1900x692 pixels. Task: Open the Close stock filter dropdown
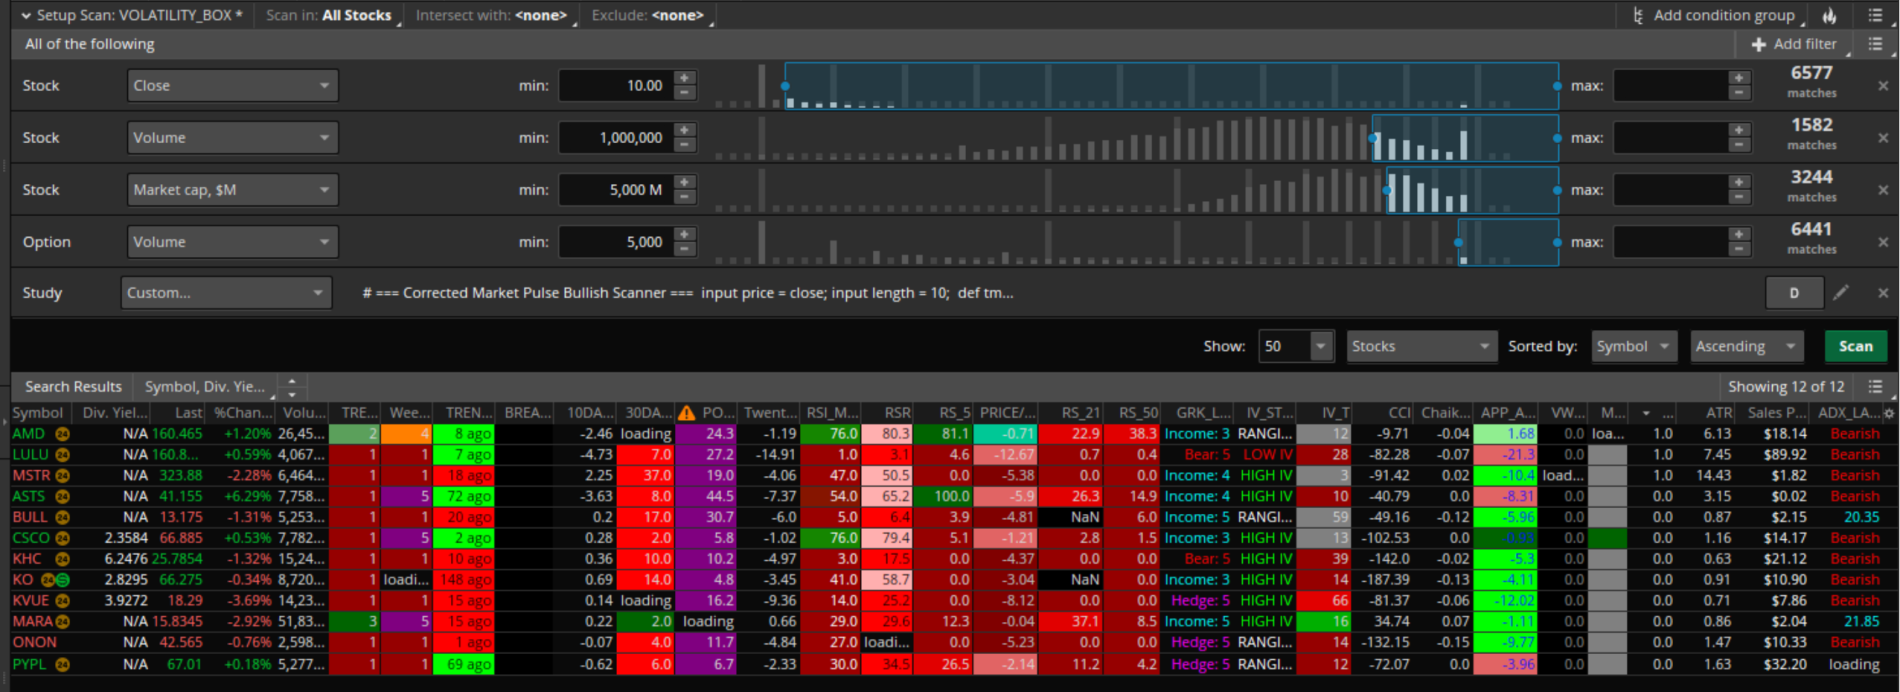233,86
